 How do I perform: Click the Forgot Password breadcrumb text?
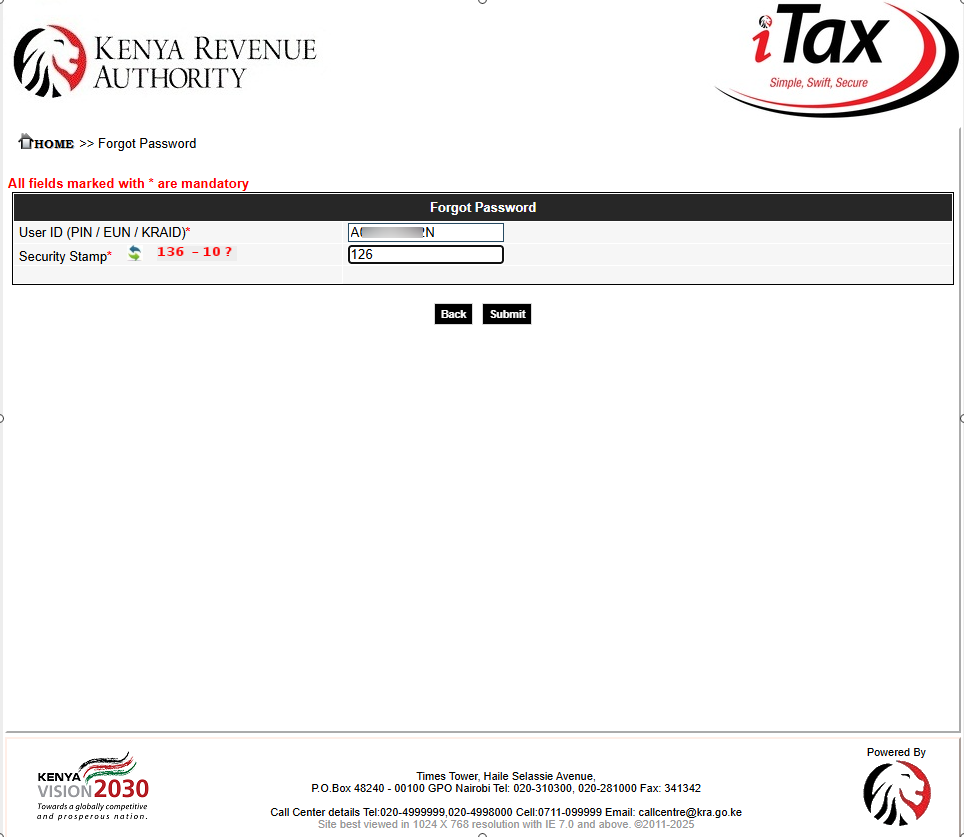[147, 144]
